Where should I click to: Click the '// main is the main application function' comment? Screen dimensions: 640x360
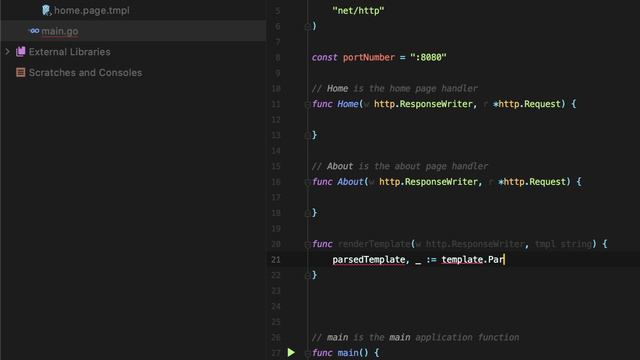coord(416,338)
